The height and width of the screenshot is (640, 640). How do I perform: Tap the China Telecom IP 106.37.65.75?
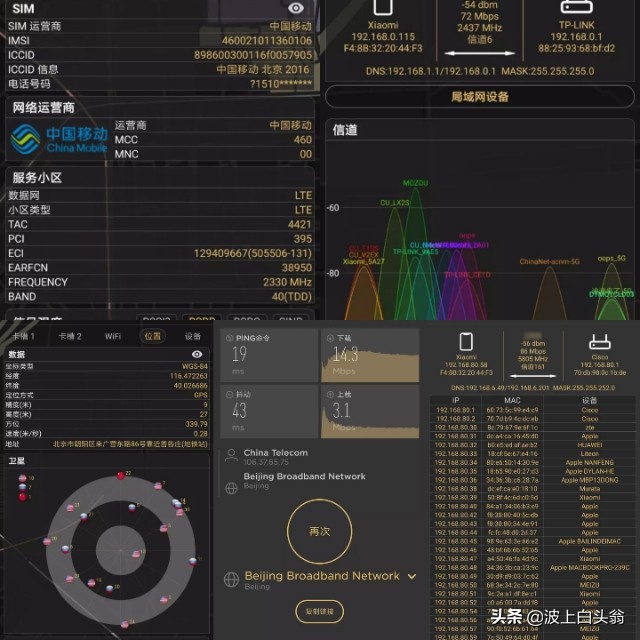click(266, 462)
